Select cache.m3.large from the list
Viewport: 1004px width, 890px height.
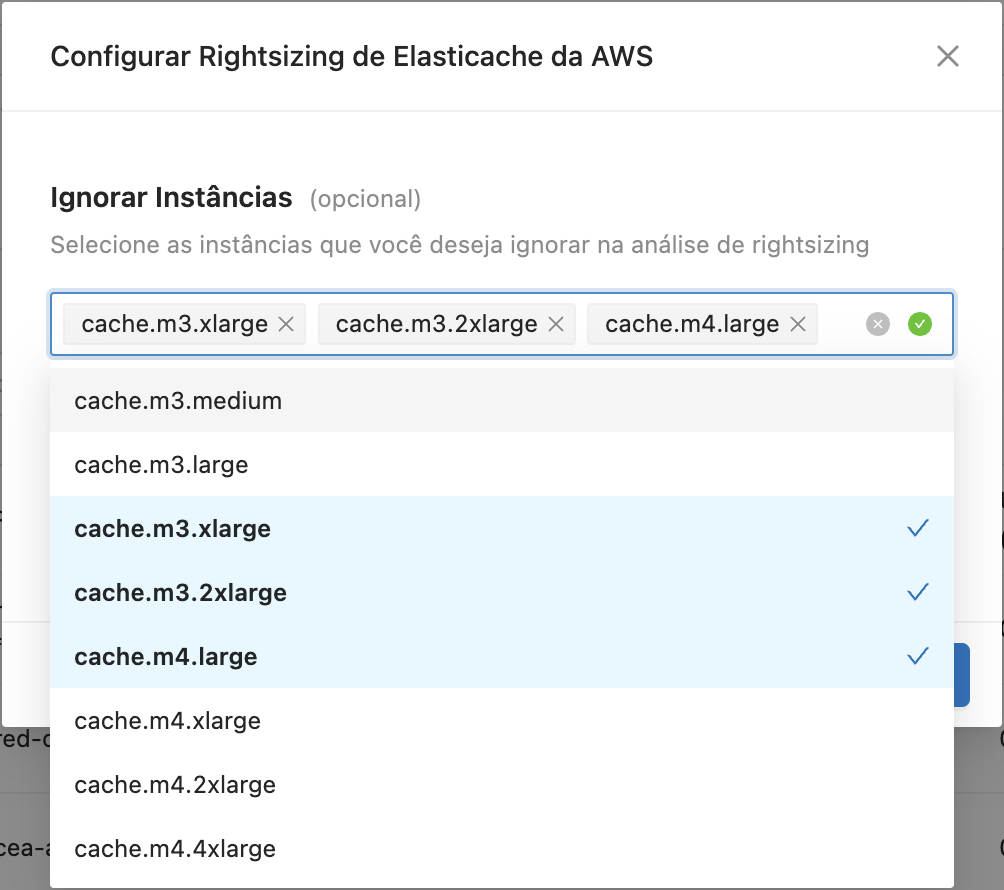click(161, 464)
